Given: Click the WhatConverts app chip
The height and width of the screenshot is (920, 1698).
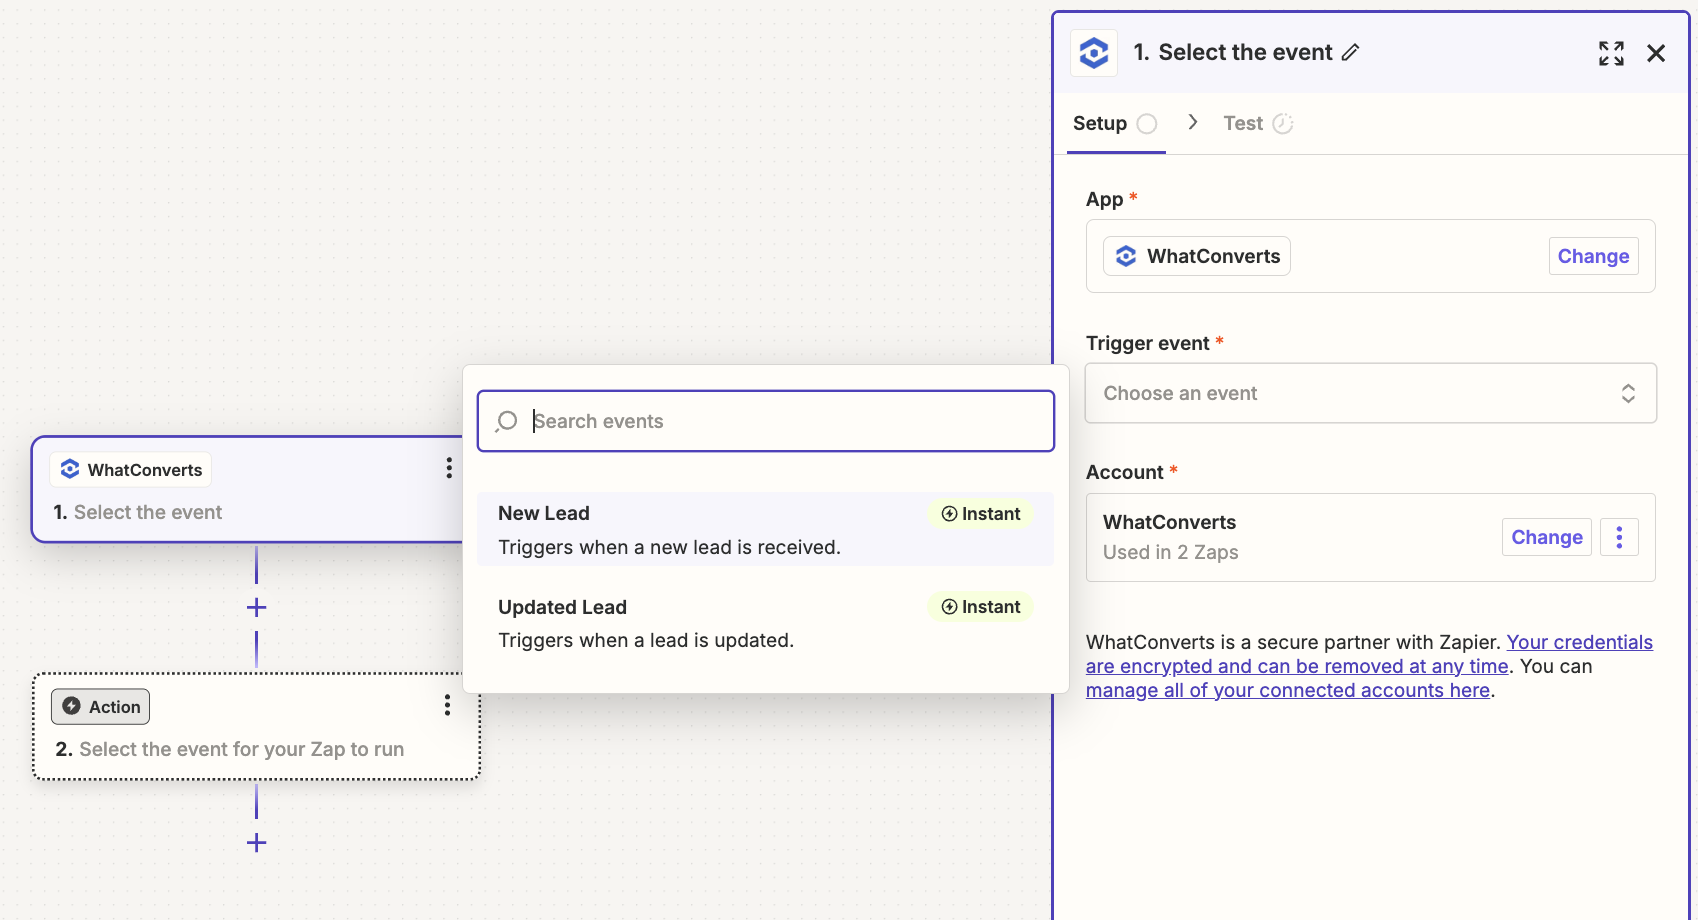Looking at the screenshot, I should click(1197, 256).
